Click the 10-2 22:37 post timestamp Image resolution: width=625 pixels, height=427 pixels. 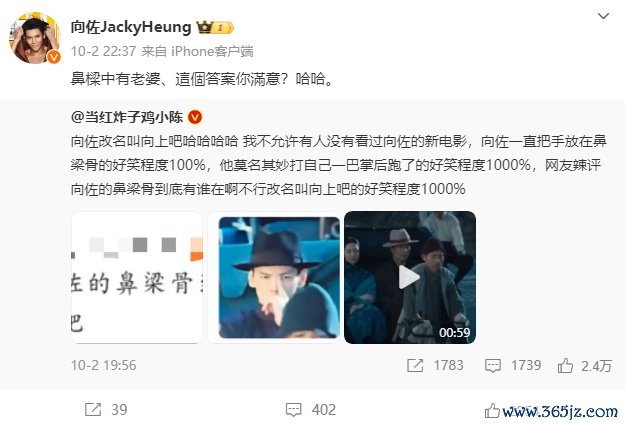click(104, 51)
